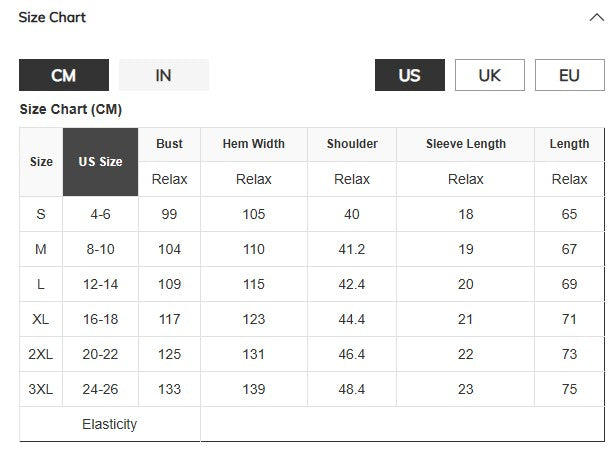Click the 2XL size row label
Screen dimensions: 613x450
(41, 354)
